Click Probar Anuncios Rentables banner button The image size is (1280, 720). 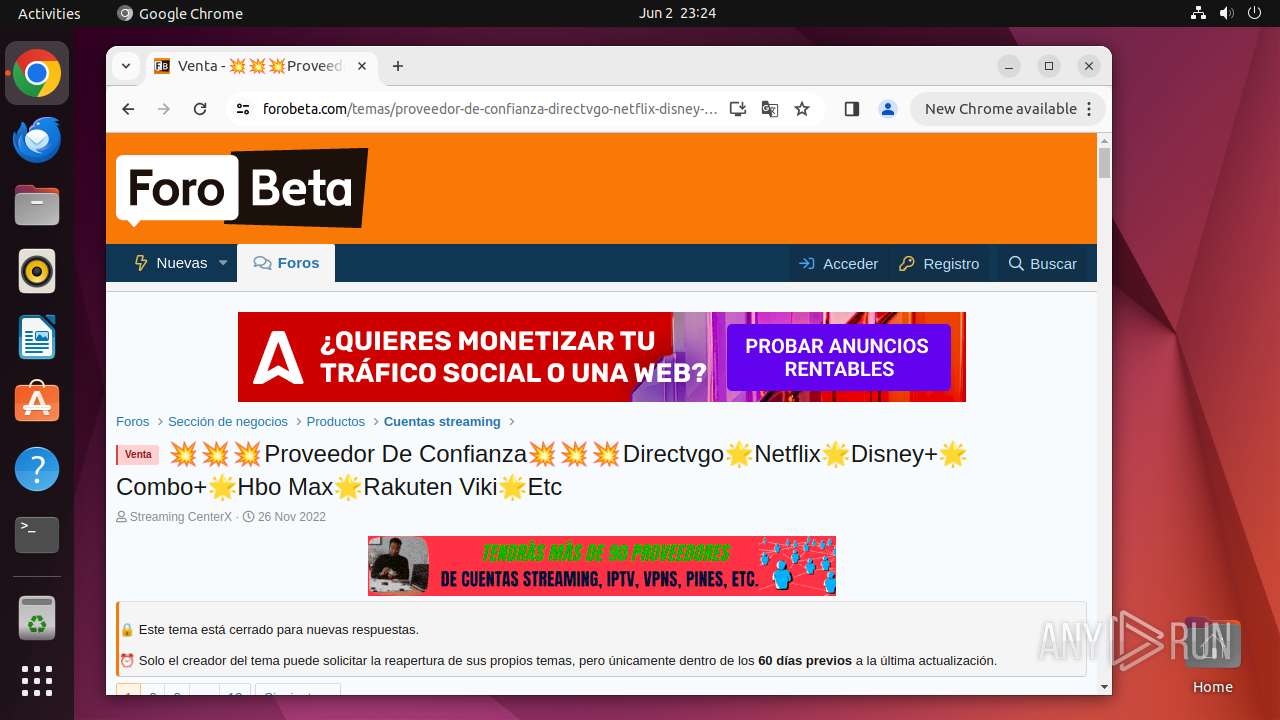837,357
